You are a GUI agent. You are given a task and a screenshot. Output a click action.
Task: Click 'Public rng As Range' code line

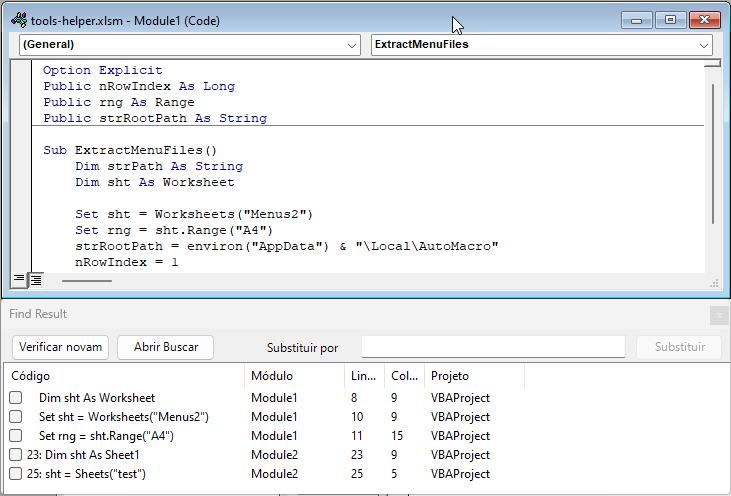coord(119,102)
